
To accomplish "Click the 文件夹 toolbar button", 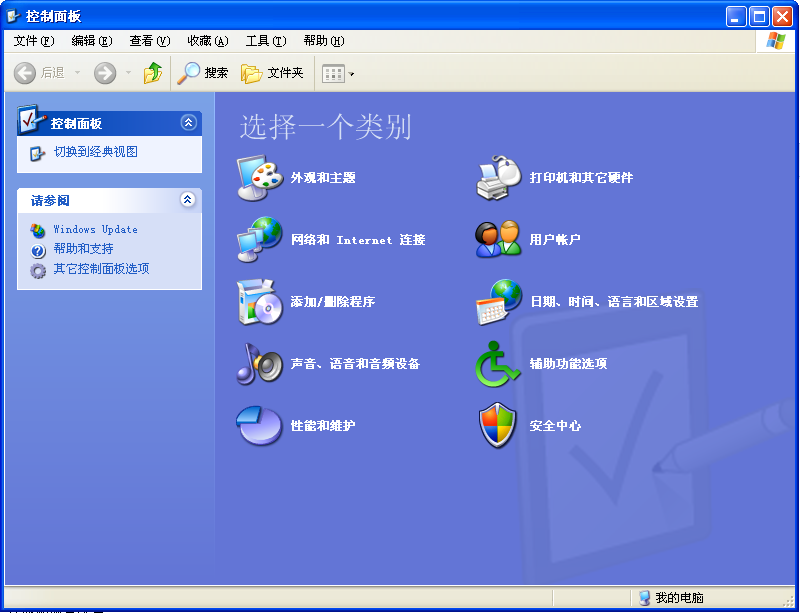I will coord(273,73).
